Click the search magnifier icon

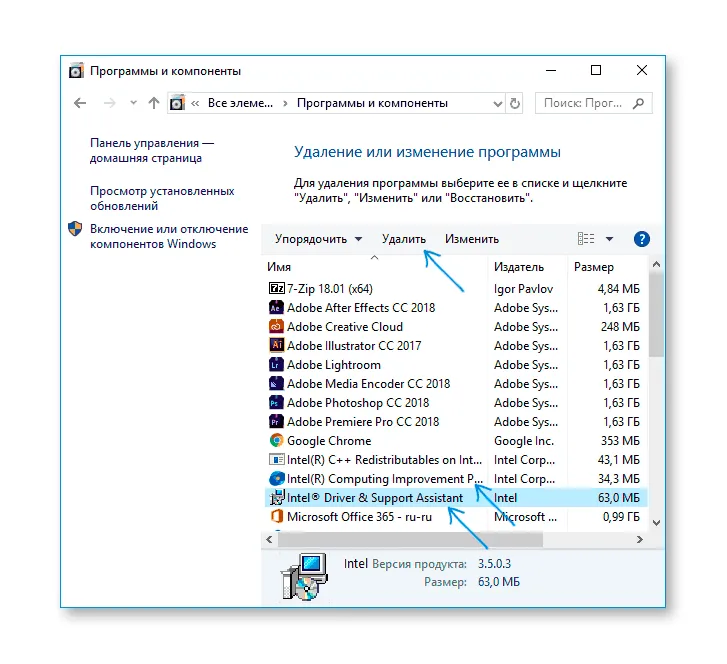(638, 103)
